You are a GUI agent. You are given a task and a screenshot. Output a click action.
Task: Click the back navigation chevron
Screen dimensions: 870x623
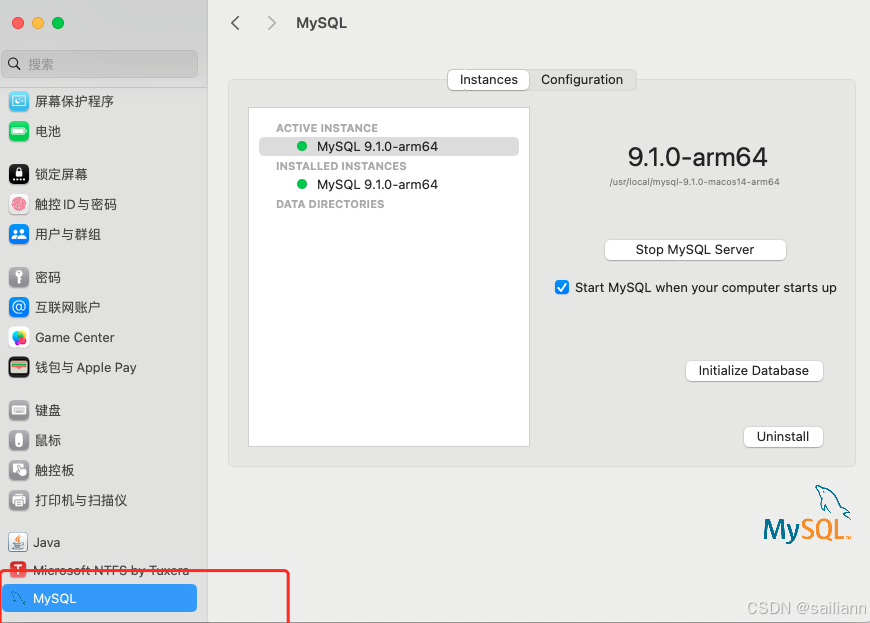coord(235,22)
